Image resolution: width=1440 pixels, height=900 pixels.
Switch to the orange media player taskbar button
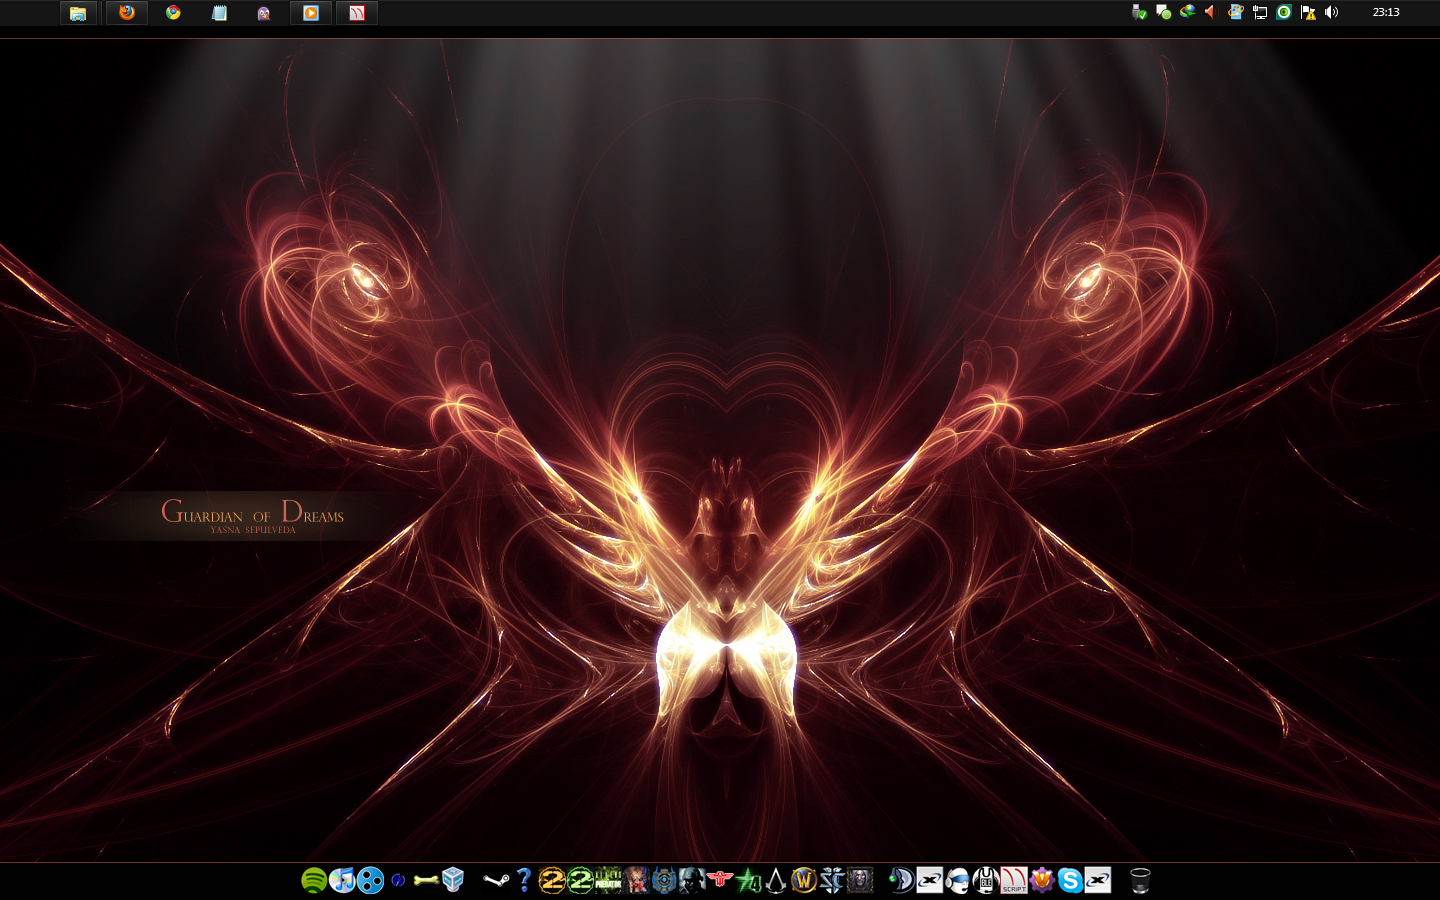[x=311, y=13]
